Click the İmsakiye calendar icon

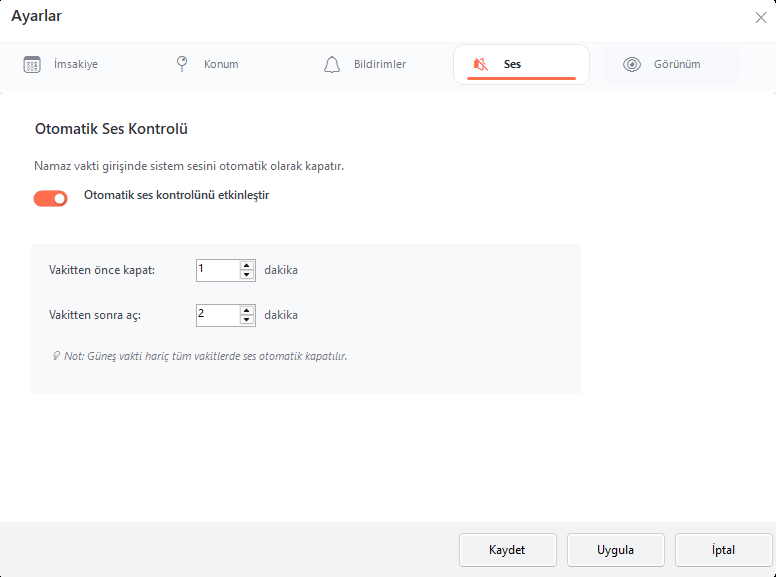[32, 64]
